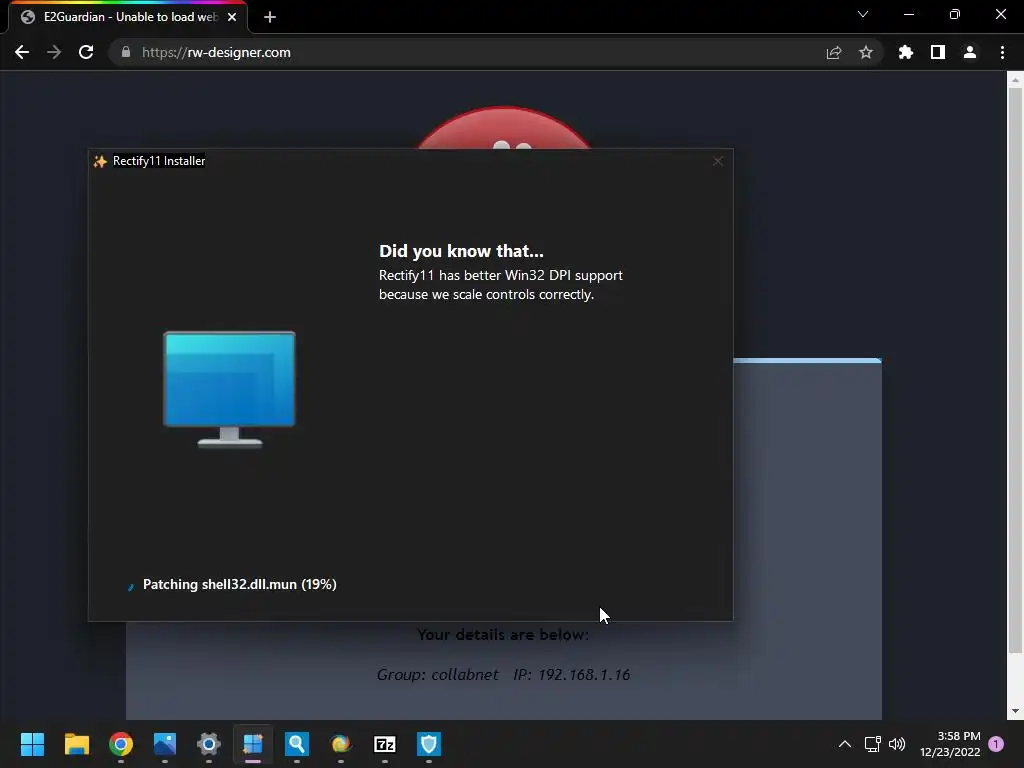This screenshot has height=768, width=1024.
Task: Open network status tray icon
Action: pyautogui.click(x=872, y=744)
